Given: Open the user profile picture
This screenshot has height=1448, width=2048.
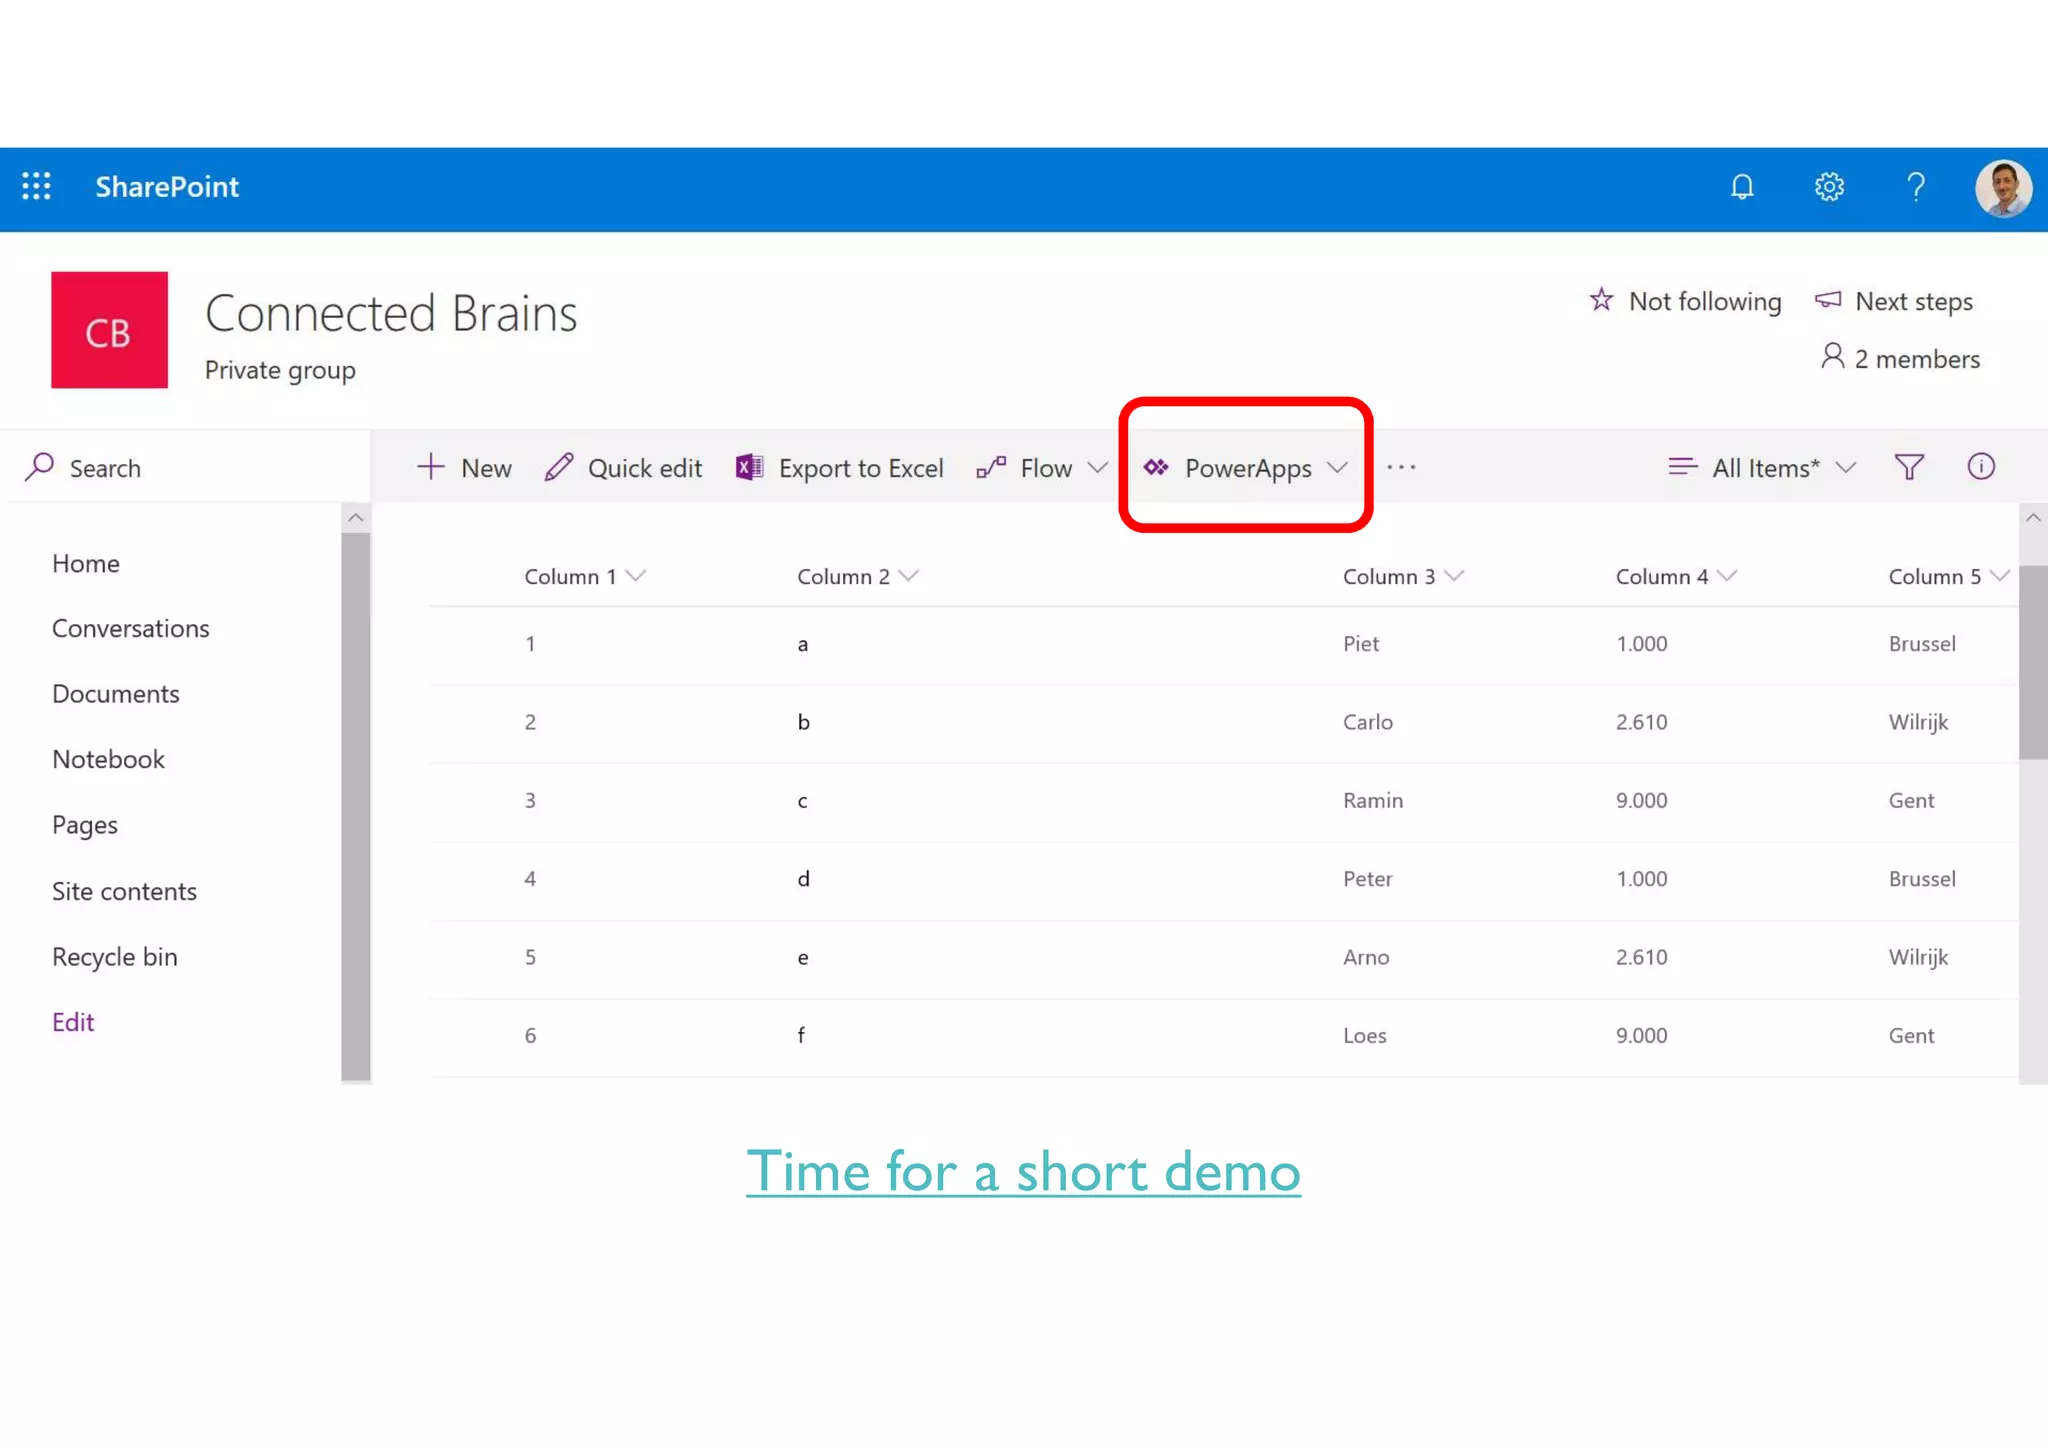Looking at the screenshot, I should (2003, 187).
